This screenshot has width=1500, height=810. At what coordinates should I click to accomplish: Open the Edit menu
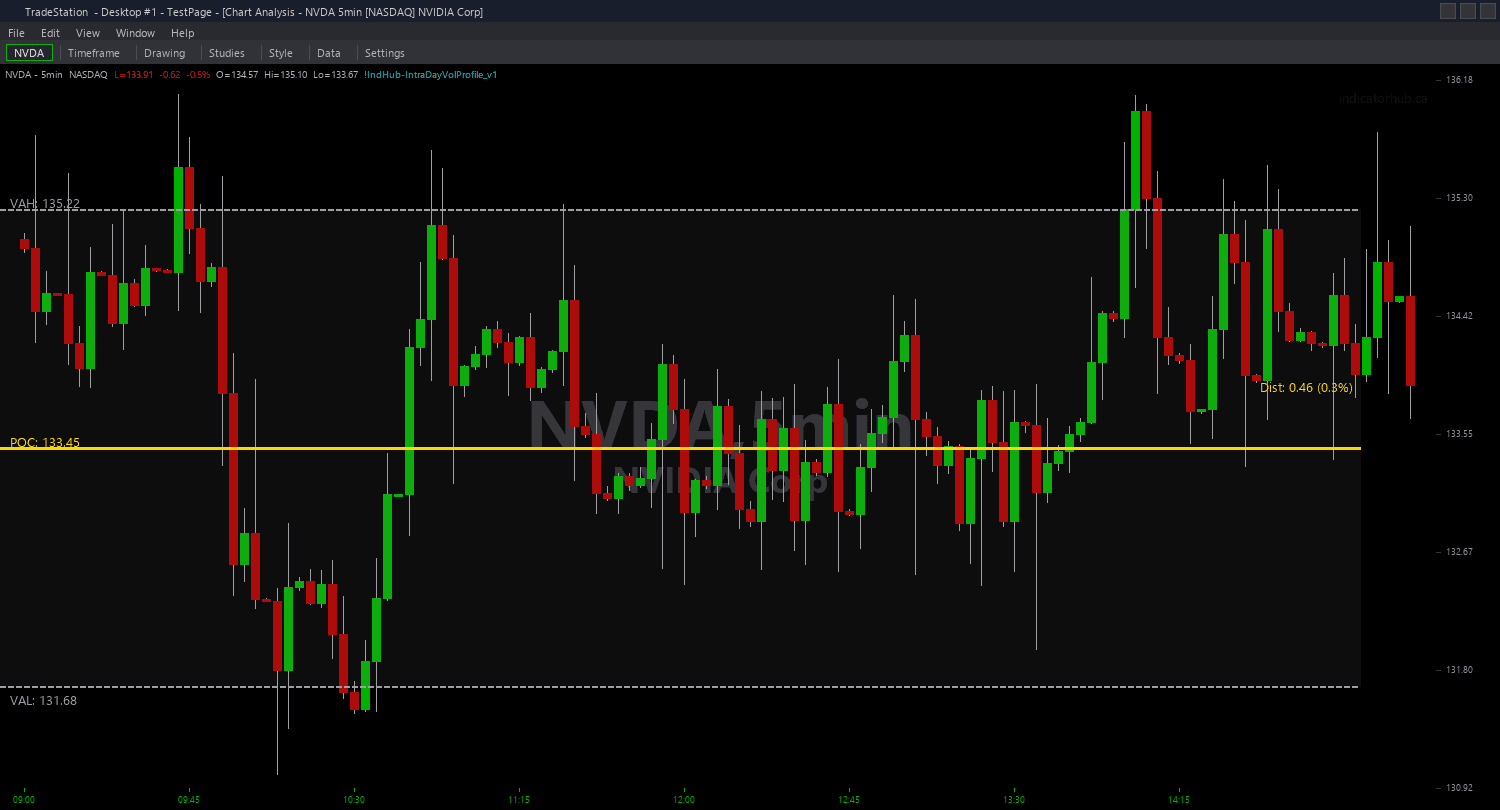49,32
